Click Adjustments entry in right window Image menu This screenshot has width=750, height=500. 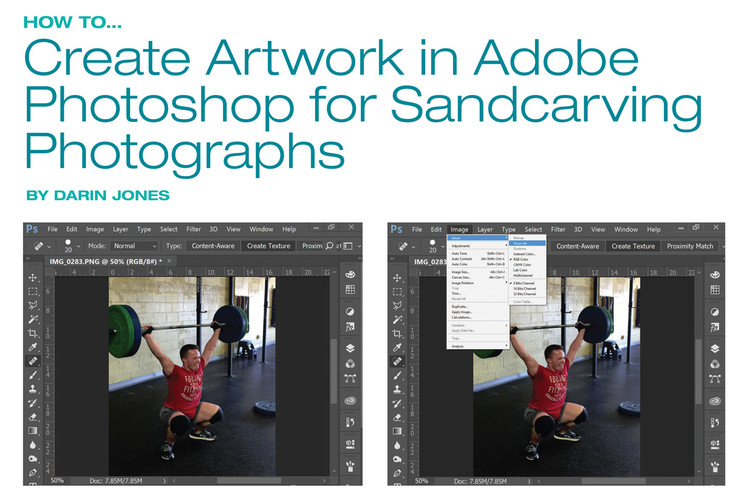point(478,246)
